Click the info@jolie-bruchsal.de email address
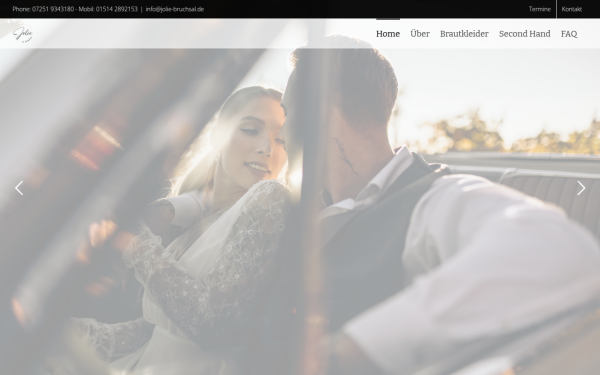The height and width of the screenshot is (375, 600). point(174,9)
